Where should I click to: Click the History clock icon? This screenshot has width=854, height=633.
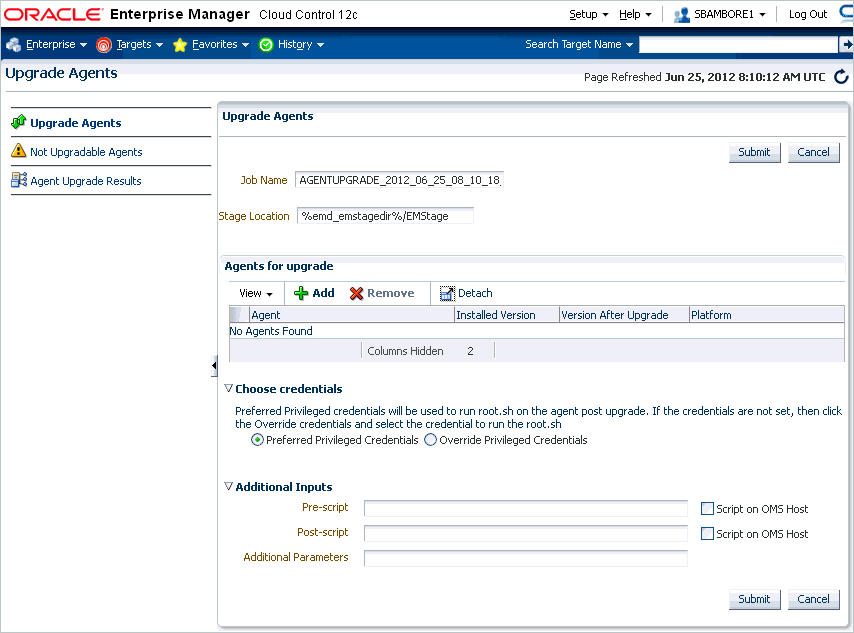pyautogui.click(x=266, y=45)
